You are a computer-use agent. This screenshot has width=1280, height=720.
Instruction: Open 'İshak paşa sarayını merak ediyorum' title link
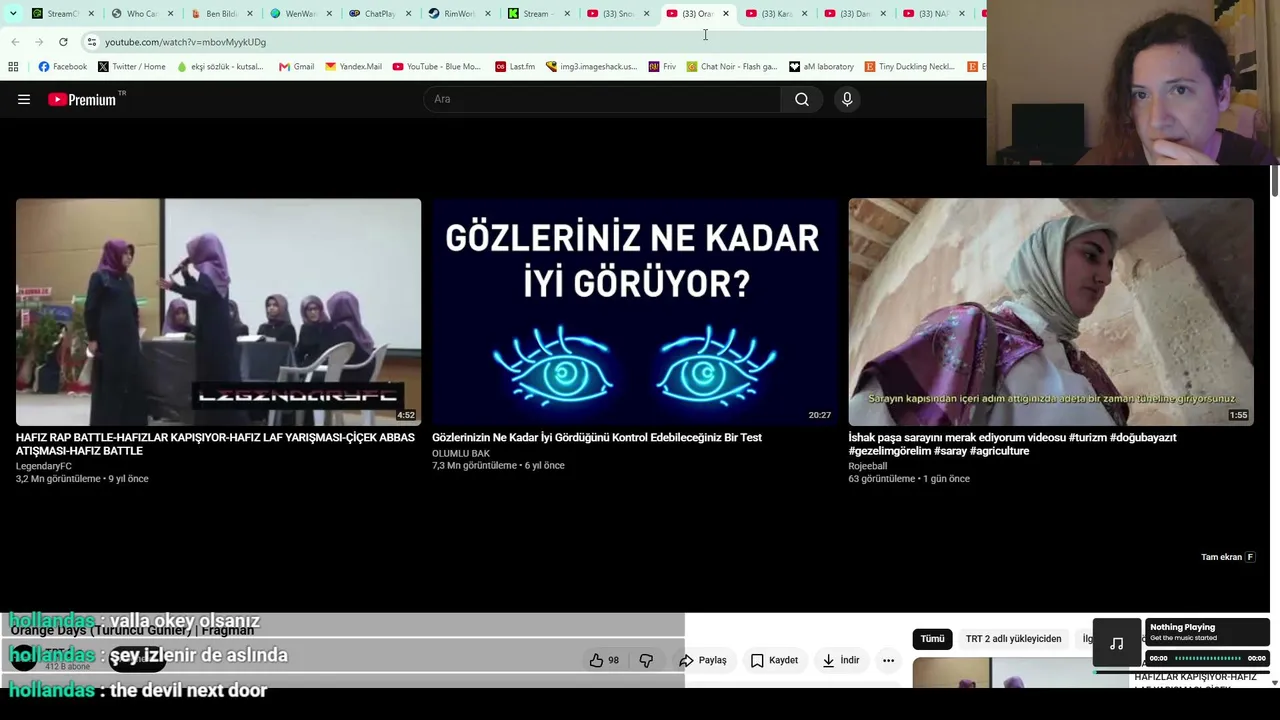[1012, 444]
